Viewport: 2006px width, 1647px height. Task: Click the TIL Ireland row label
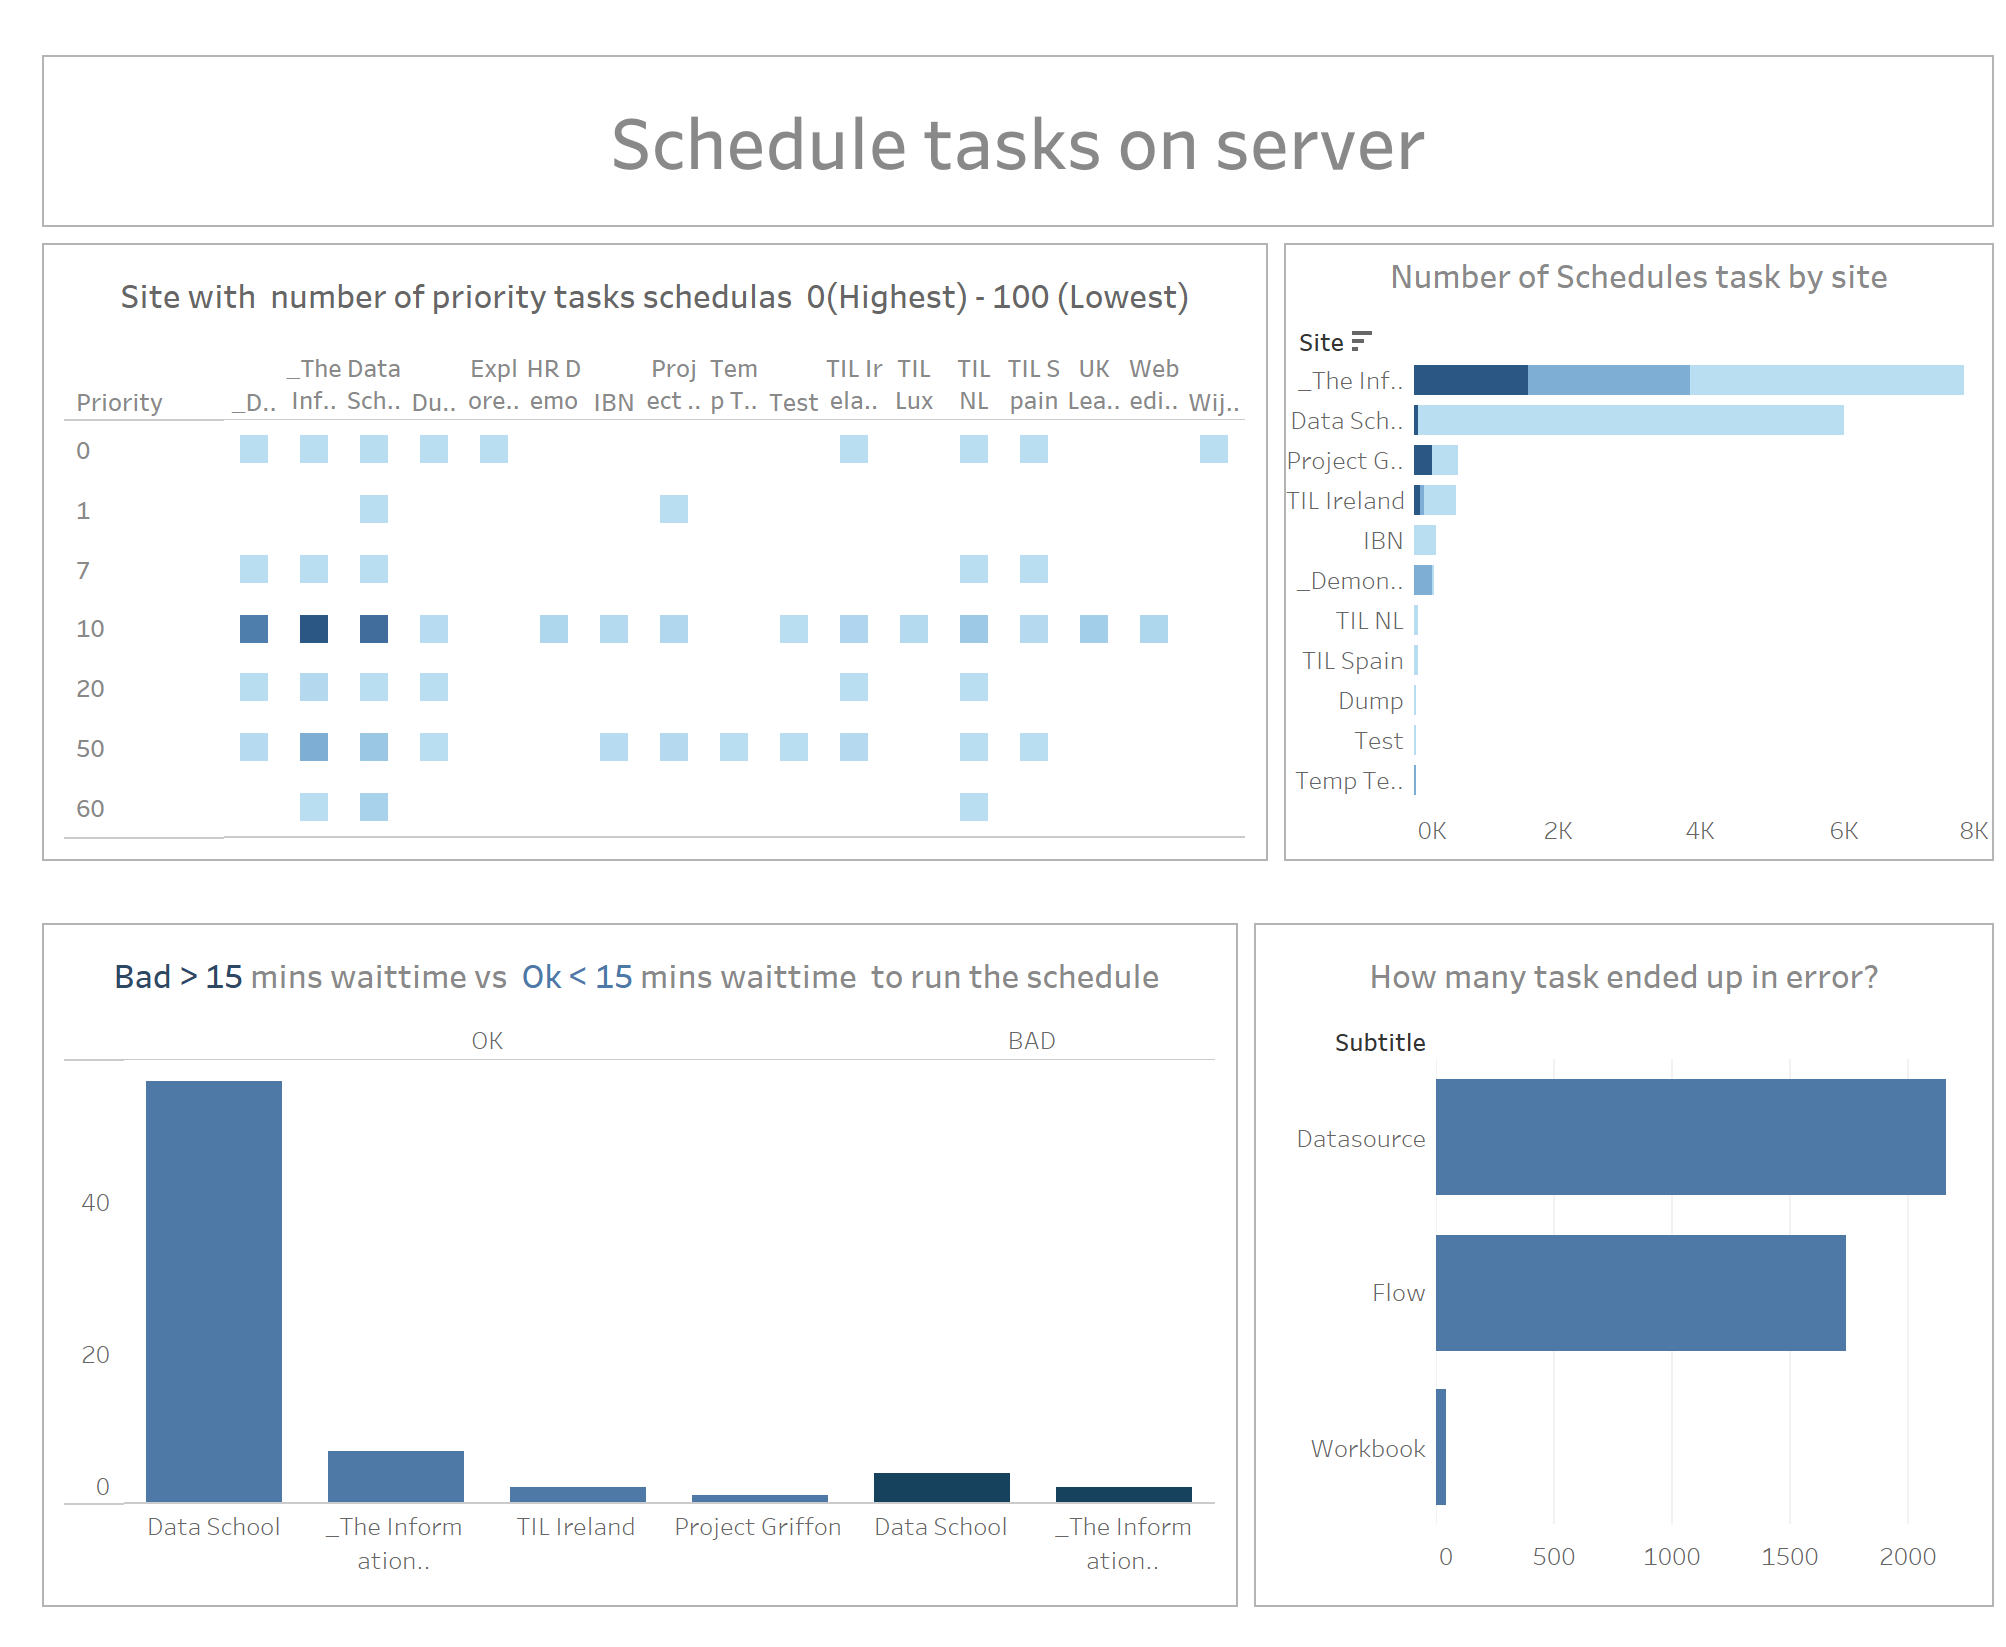coord(1345,500)
